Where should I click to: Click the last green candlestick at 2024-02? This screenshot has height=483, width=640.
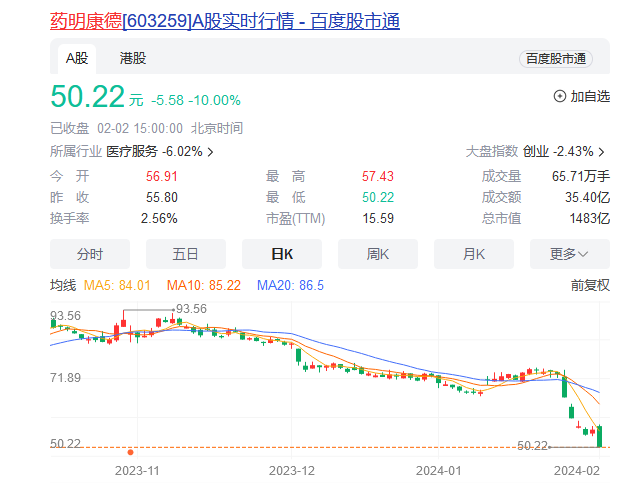point(600,436)
